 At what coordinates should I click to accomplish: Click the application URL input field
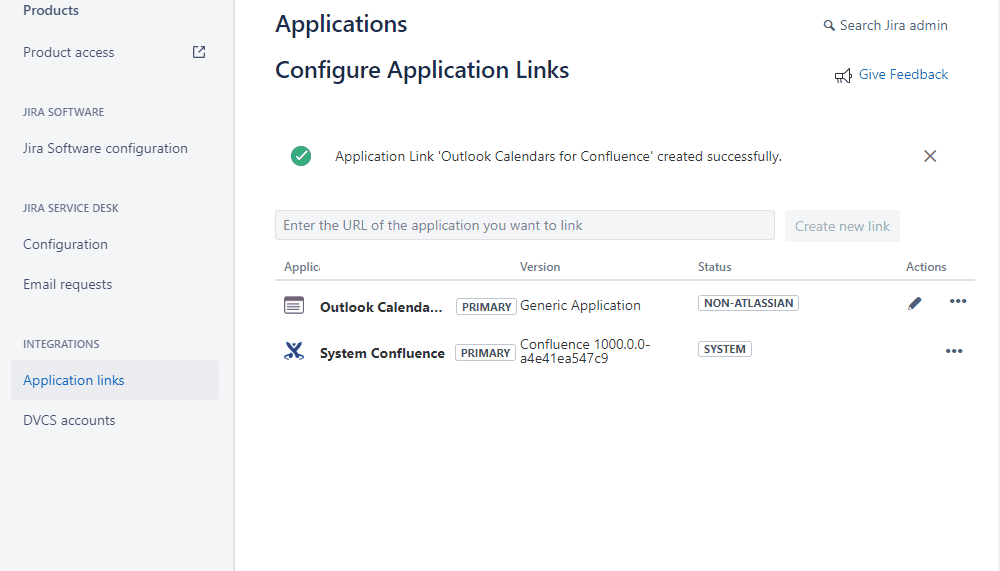point(524,226)
